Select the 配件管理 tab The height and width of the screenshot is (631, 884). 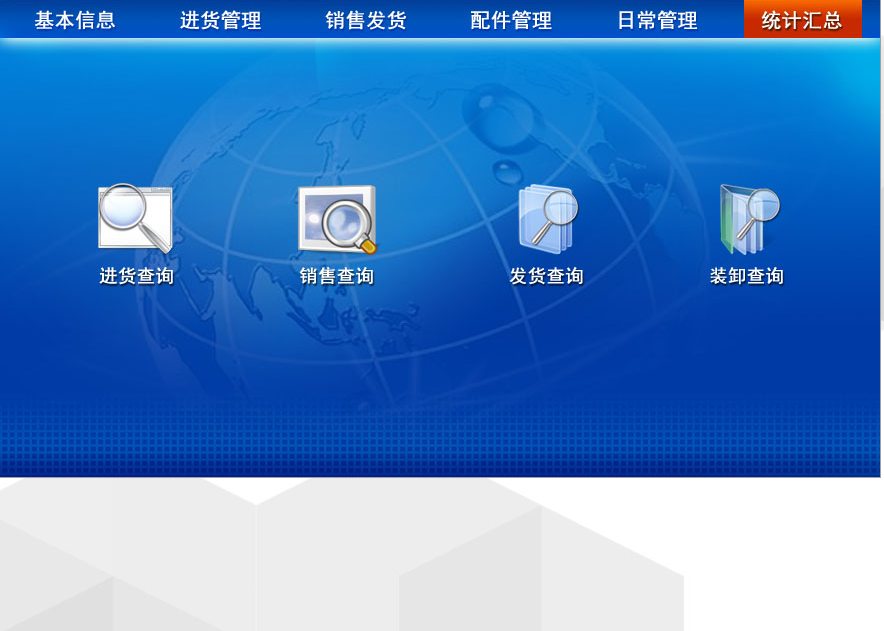click(511, 20)
